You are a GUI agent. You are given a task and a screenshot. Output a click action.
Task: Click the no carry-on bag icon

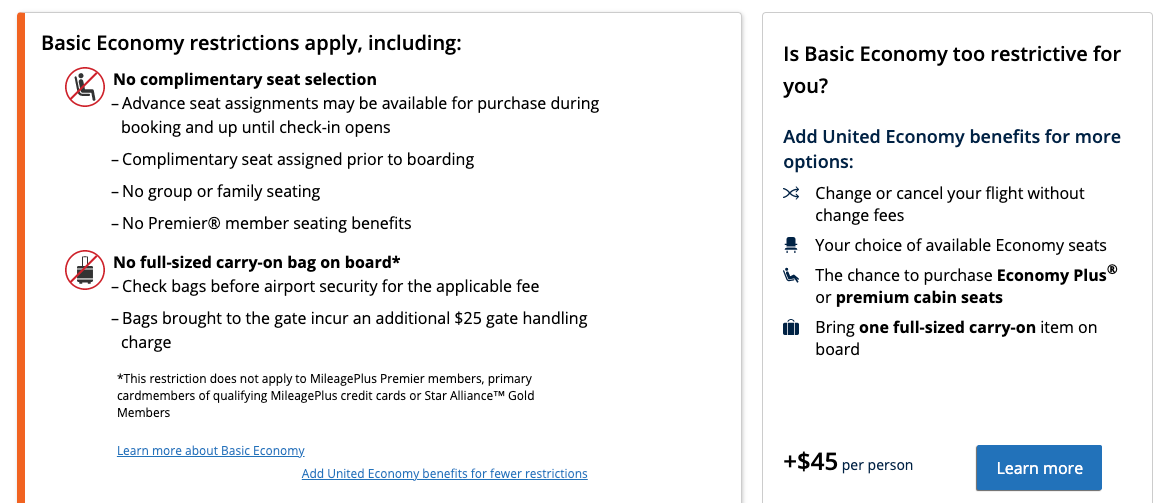pyautogui.click(x=85, y=269)
